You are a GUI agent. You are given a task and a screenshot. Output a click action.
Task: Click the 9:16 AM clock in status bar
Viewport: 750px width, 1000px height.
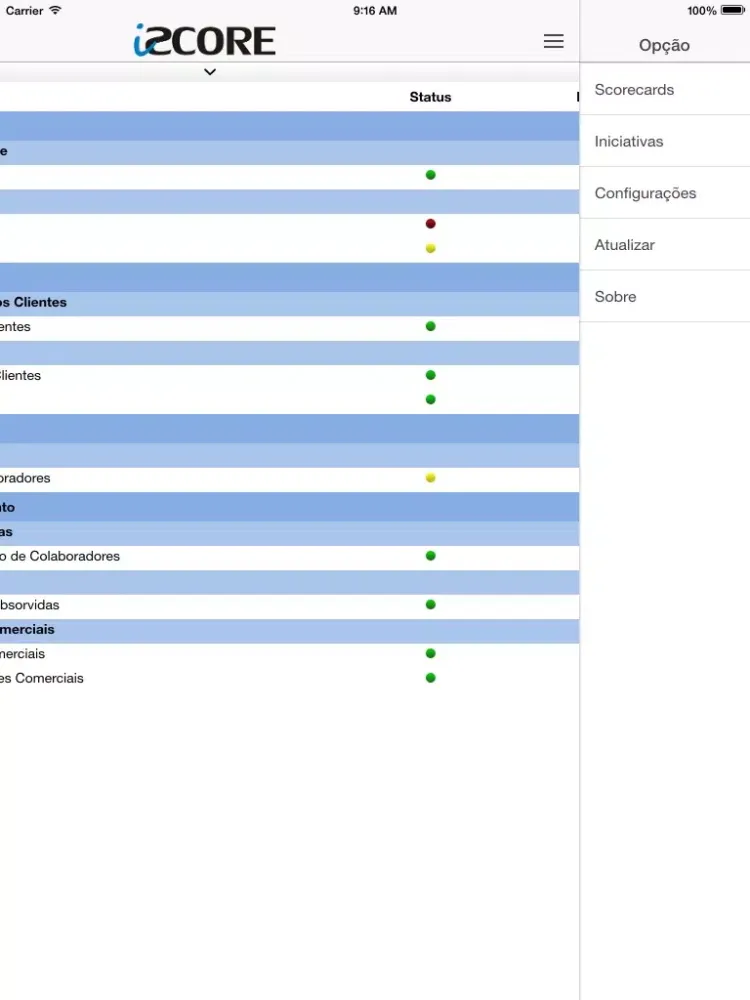(375, 11)
